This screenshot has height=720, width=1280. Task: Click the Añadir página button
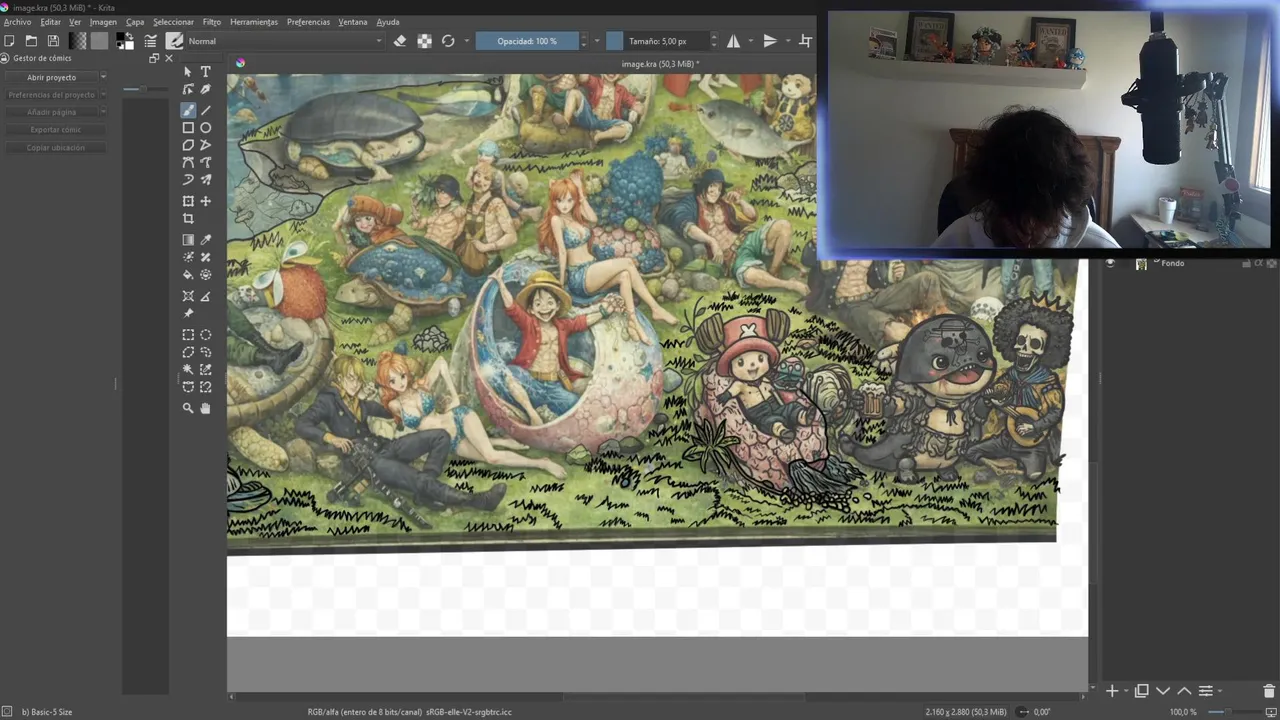(x=51, y=112)
